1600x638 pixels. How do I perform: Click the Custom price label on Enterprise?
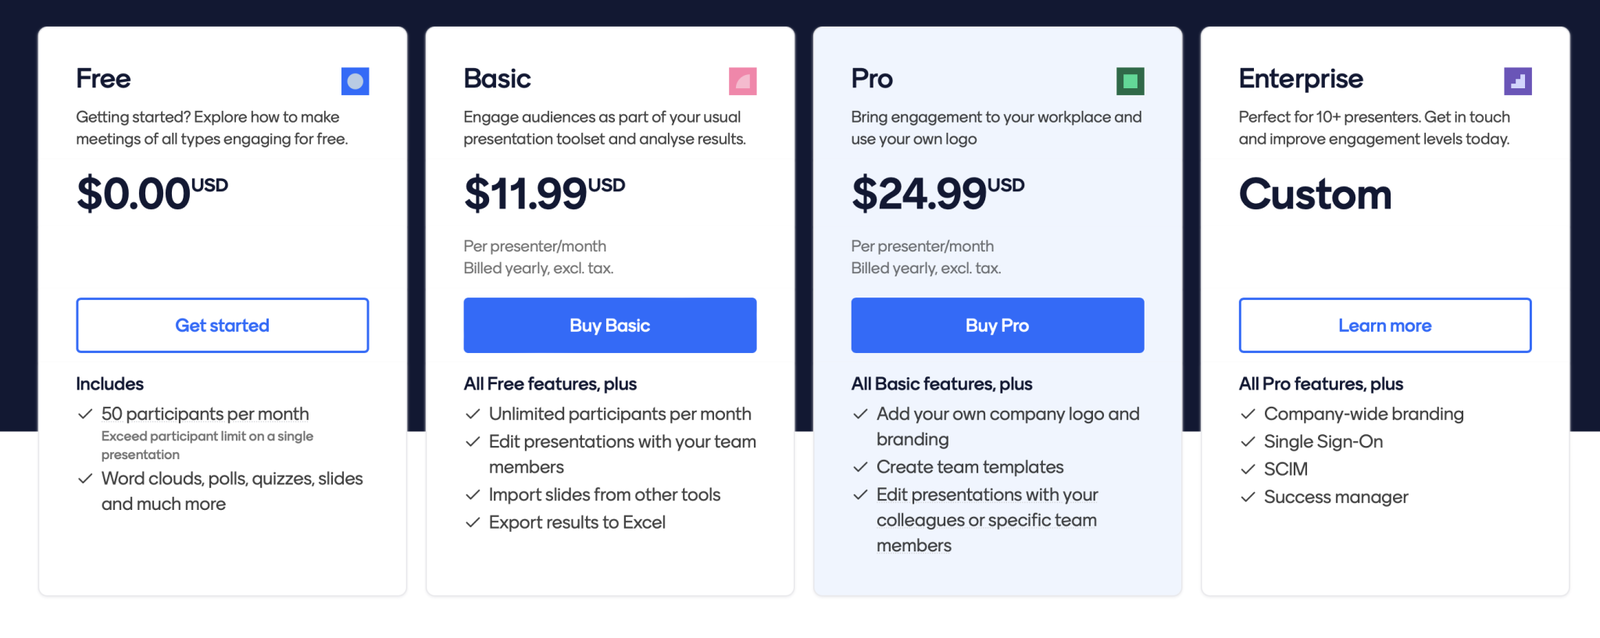(x=1315, y=195)
